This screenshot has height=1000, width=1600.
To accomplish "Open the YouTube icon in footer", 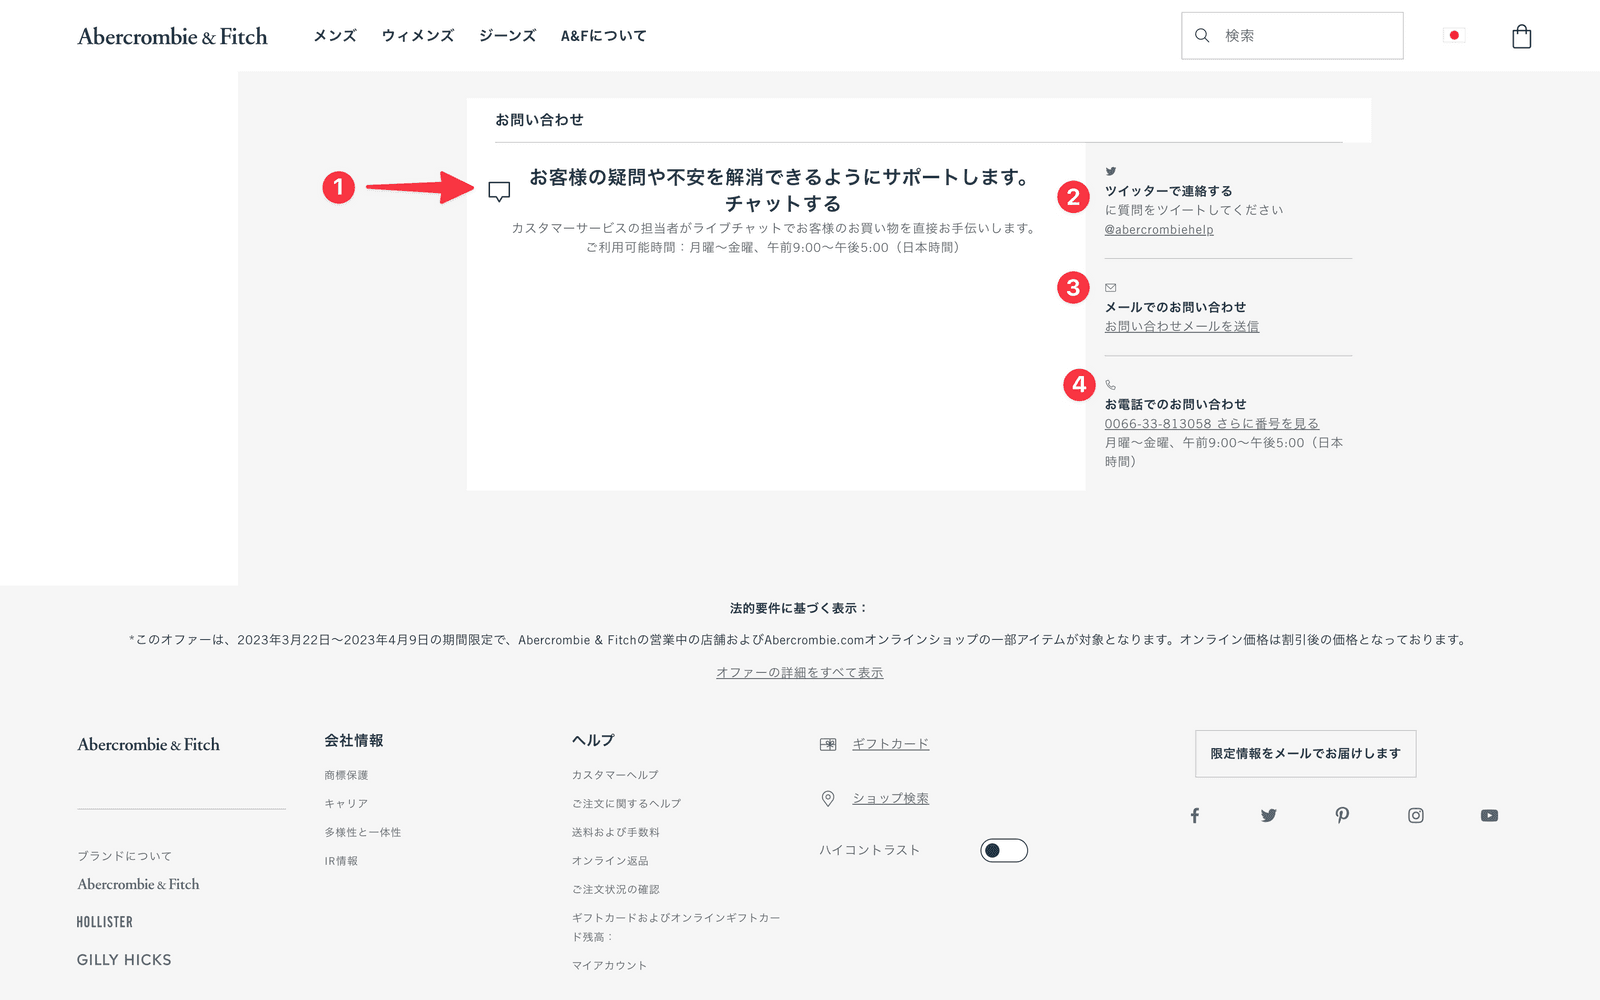I will (x=1489, y=816).
